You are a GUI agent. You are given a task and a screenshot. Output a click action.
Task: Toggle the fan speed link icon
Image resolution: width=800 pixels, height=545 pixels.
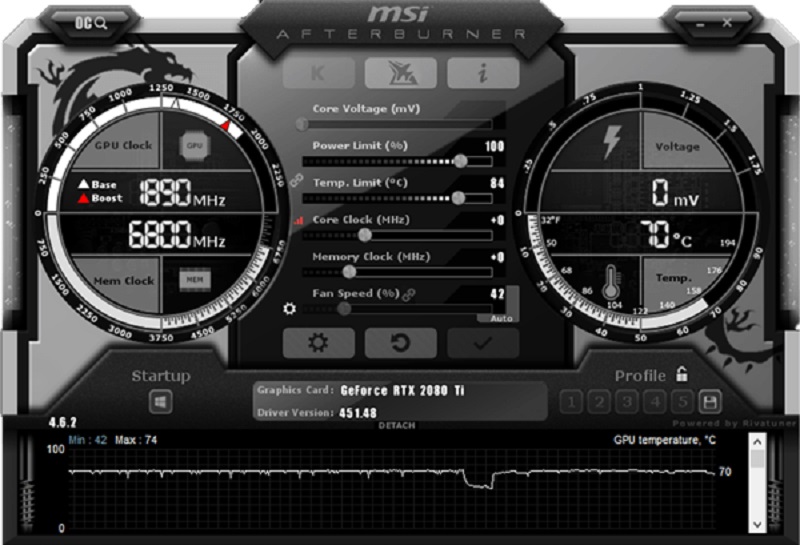[409, 294]
